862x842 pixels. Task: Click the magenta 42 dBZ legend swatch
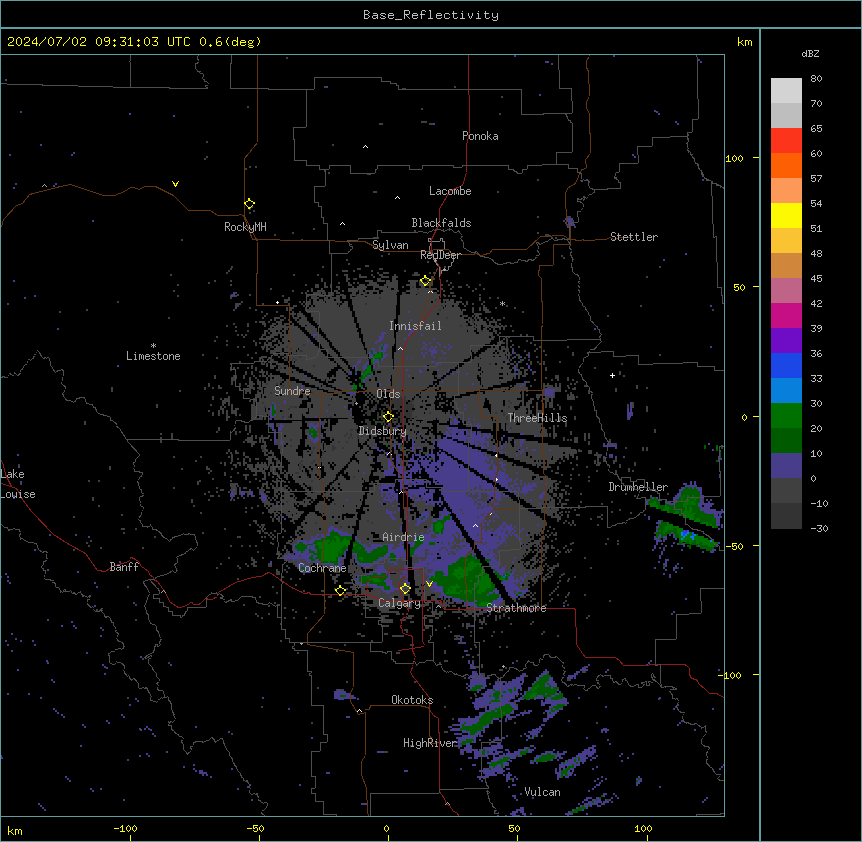(786, 315)
